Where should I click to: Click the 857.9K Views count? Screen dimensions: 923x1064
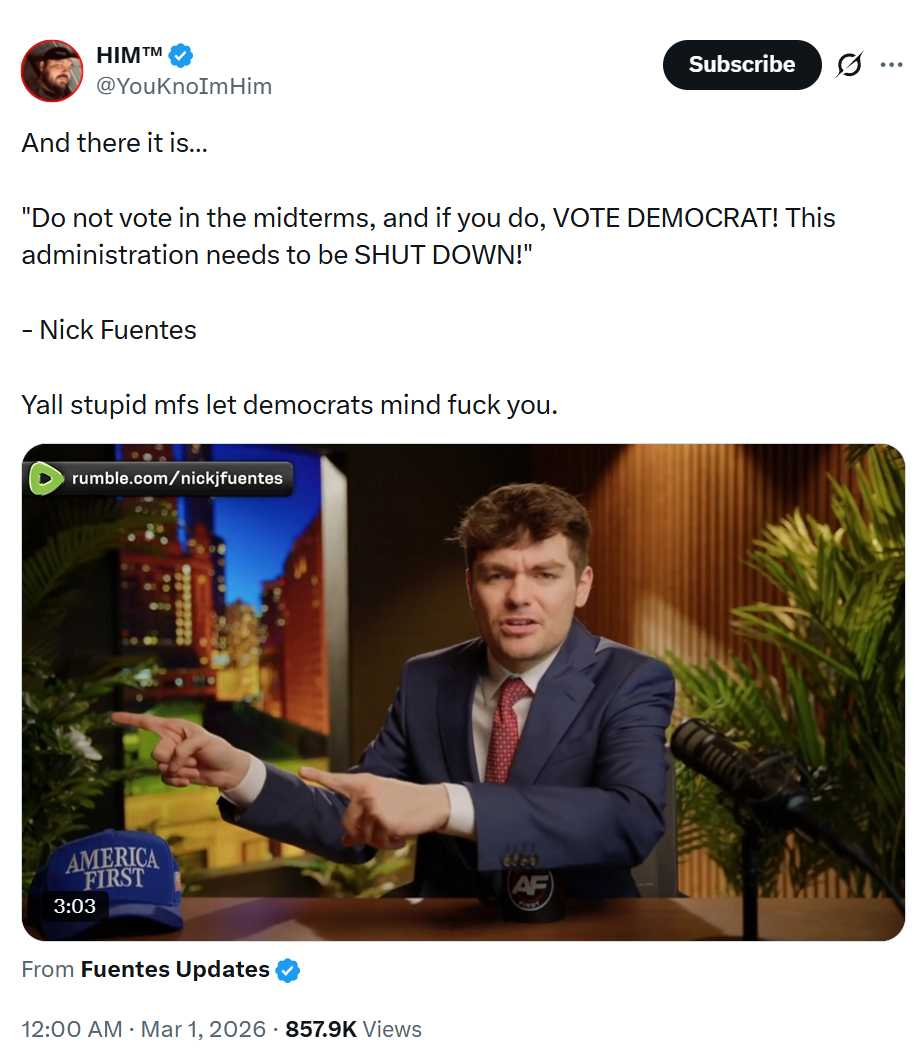coord(354,1029)
